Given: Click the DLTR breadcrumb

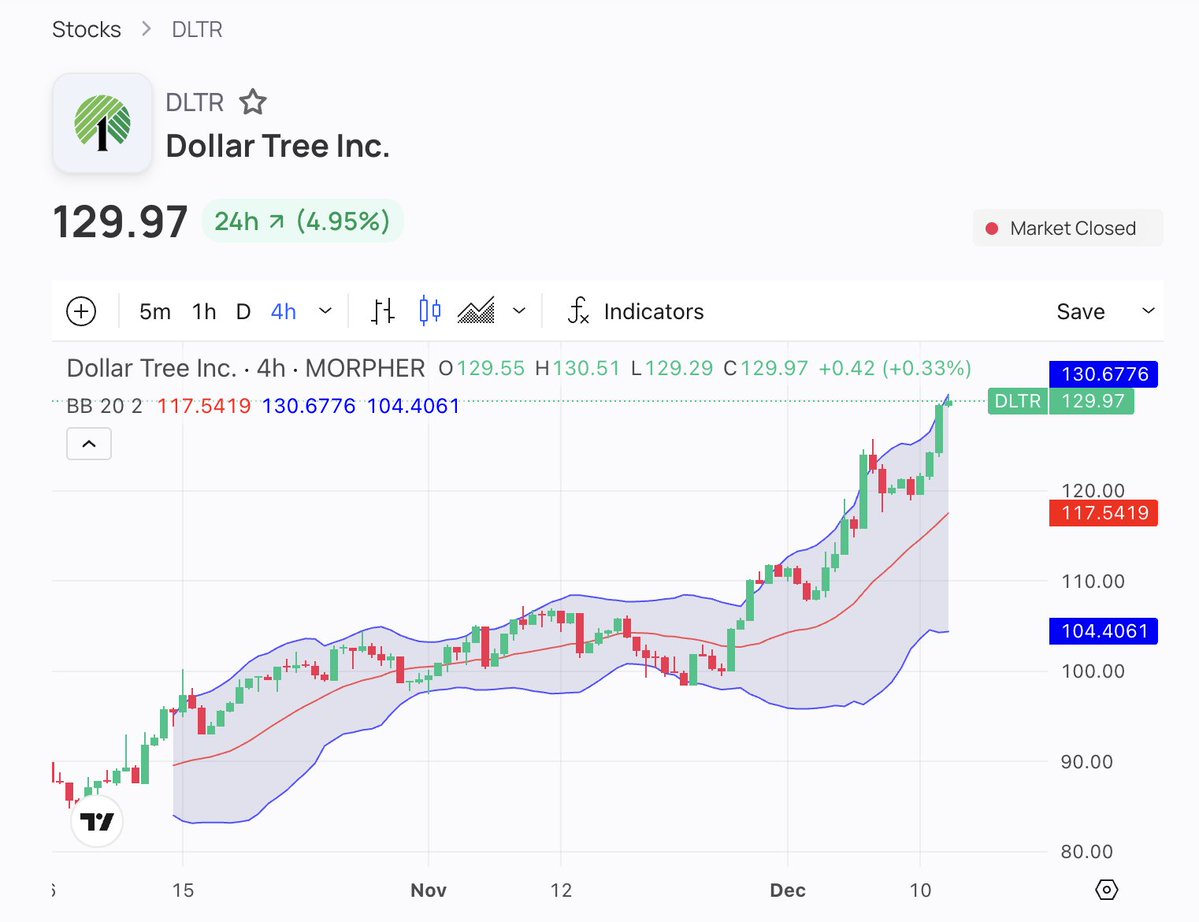Looking at the screenshot, I should 197,29.
